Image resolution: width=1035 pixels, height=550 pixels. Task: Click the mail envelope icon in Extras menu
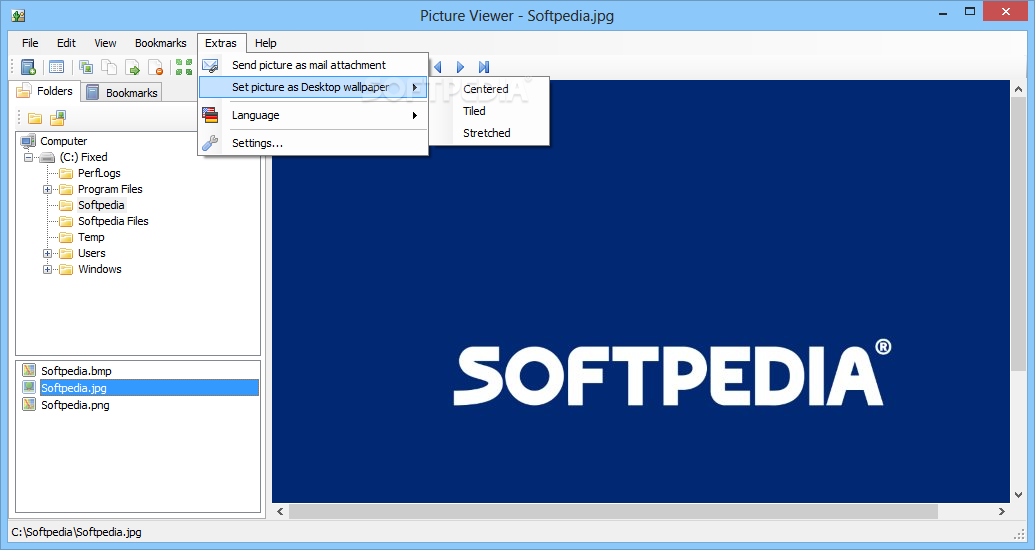click(211, 65)
